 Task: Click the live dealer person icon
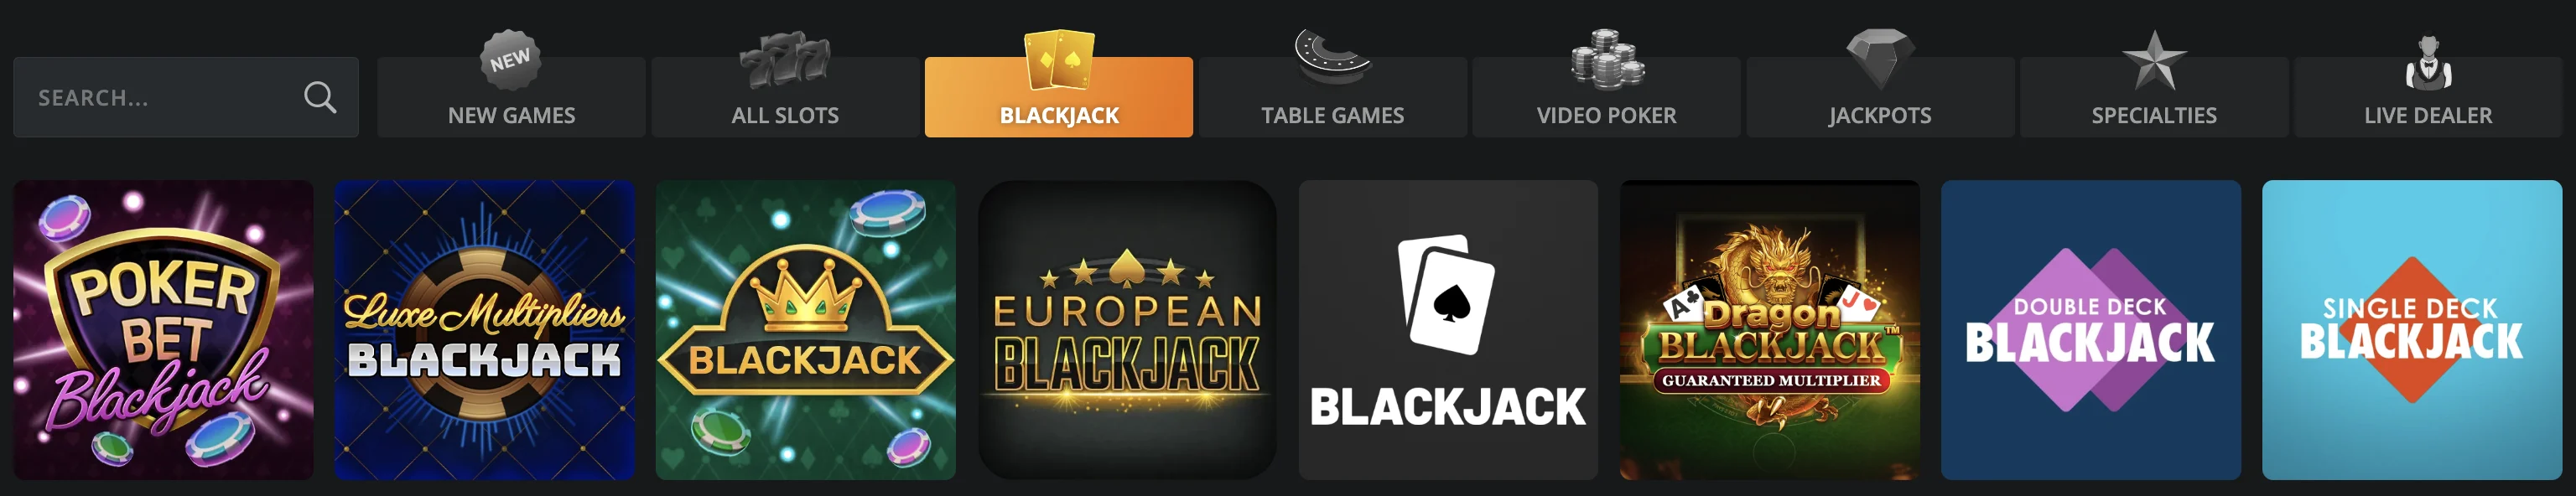coord(2428,63)
